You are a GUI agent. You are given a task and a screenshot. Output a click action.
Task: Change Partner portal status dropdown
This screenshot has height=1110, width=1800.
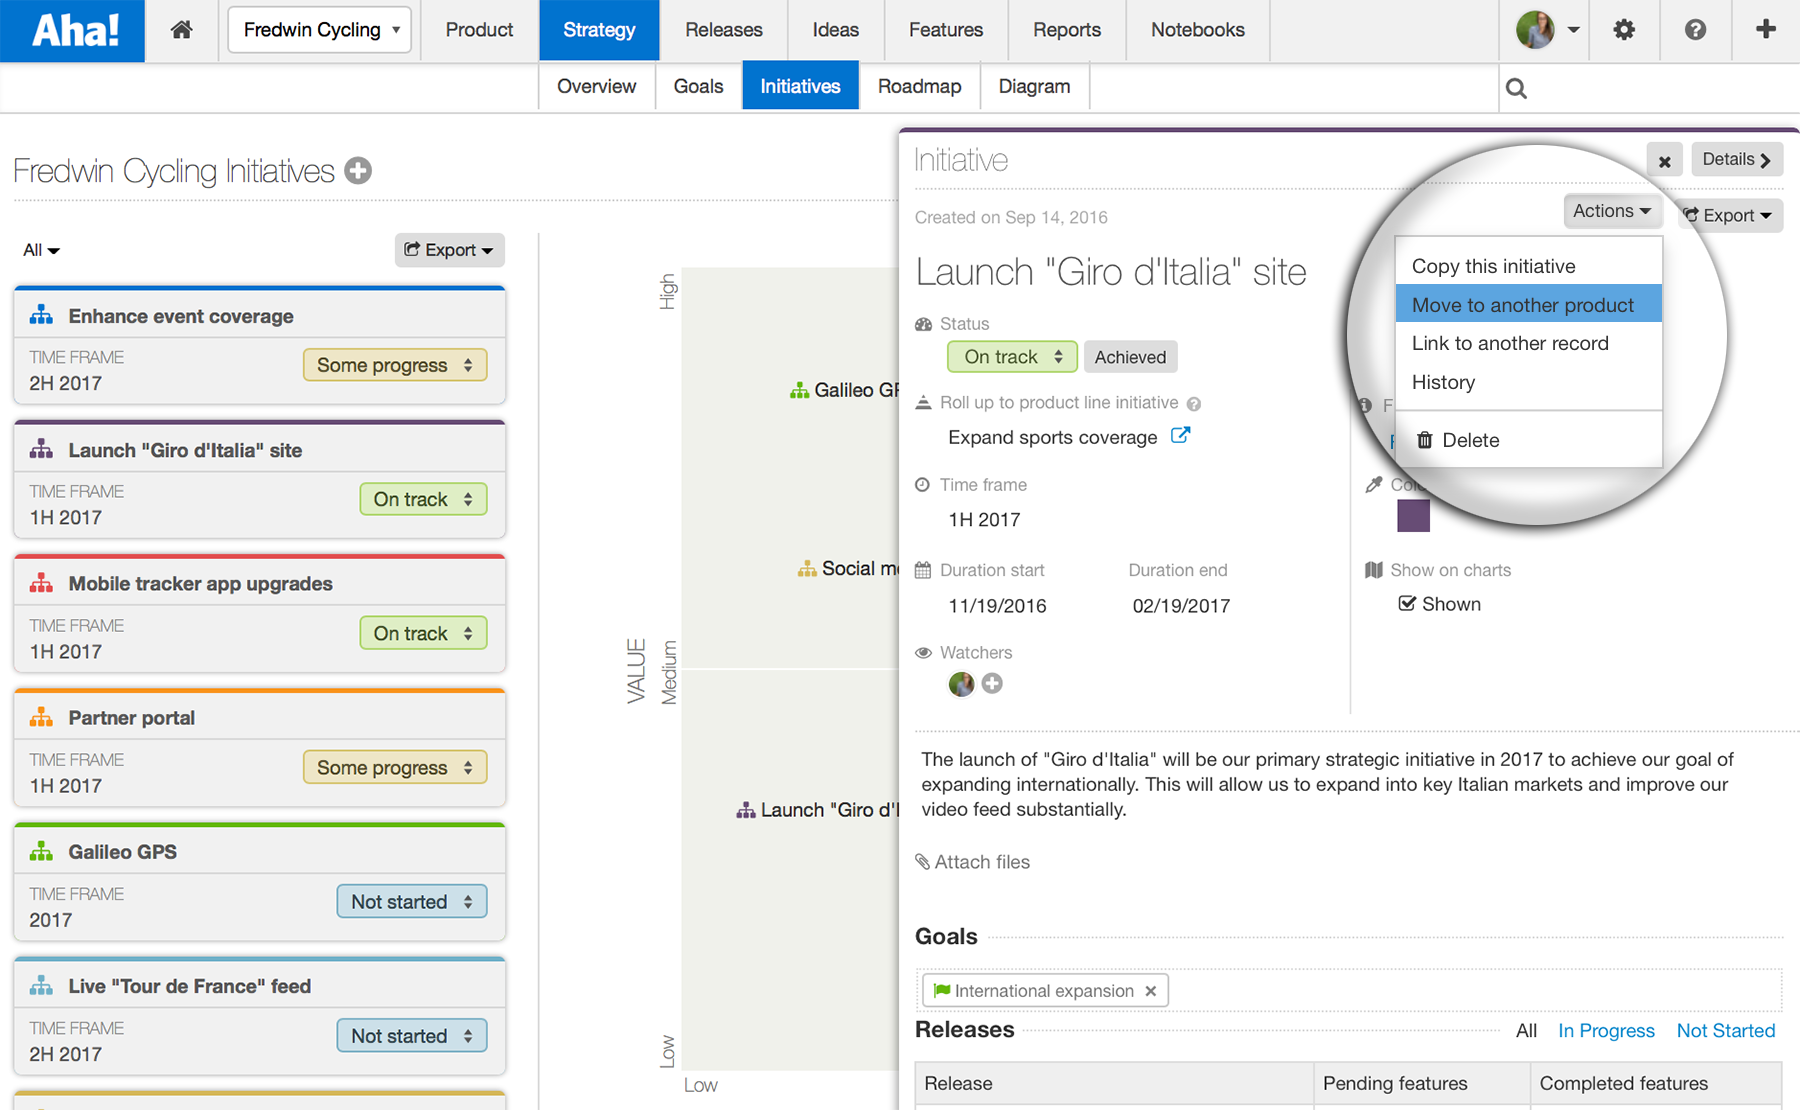pyautogui.click(x=395, y=767)
